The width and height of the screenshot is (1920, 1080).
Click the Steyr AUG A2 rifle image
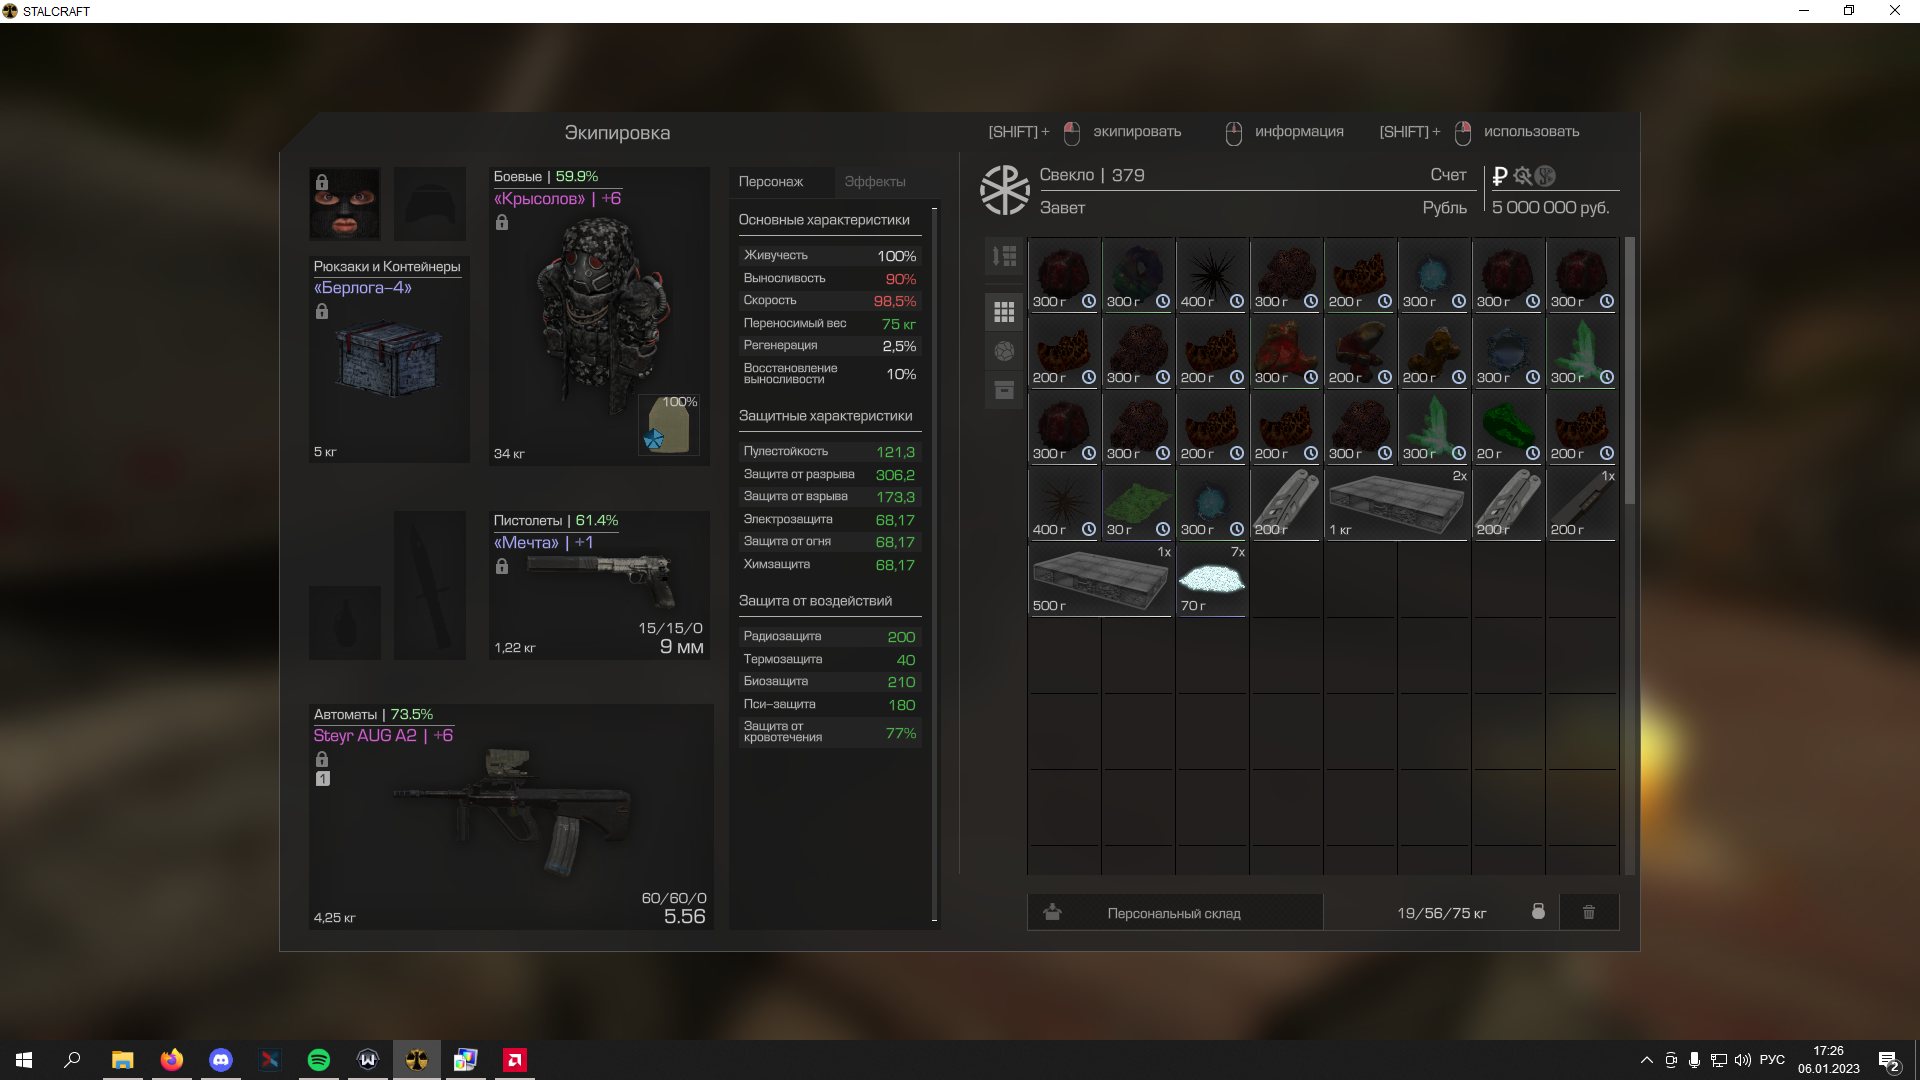pyautogui.click(x=512, y=812)
